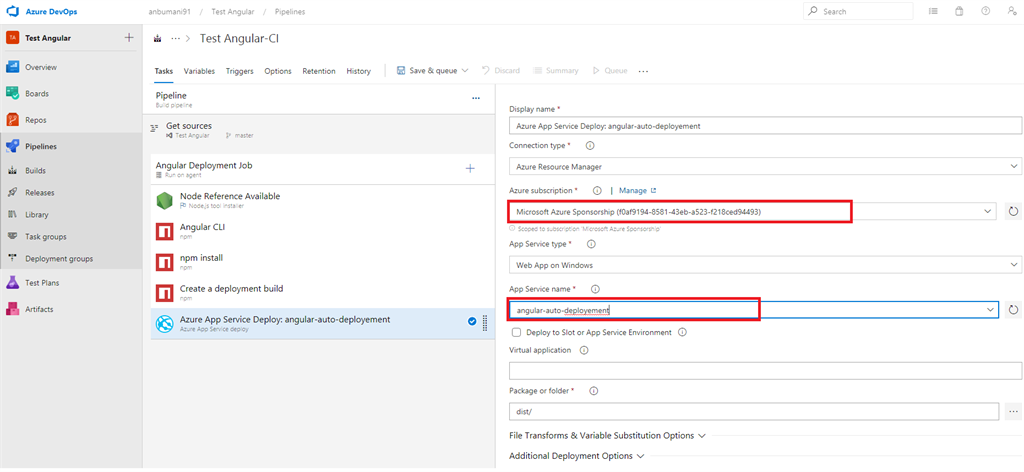Click the Boards sidebar icon

[12, 93]
